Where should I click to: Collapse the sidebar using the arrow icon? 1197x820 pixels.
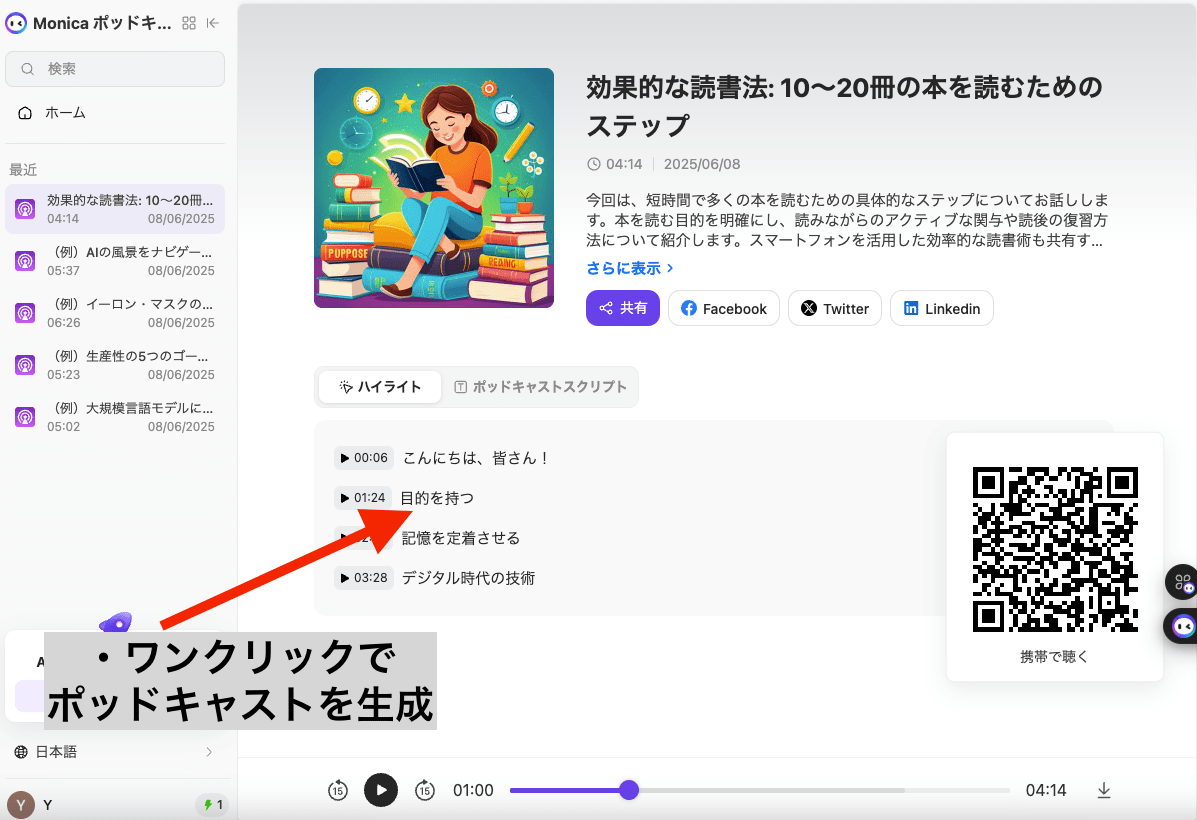pyautogui.click(x=212, y=22)
